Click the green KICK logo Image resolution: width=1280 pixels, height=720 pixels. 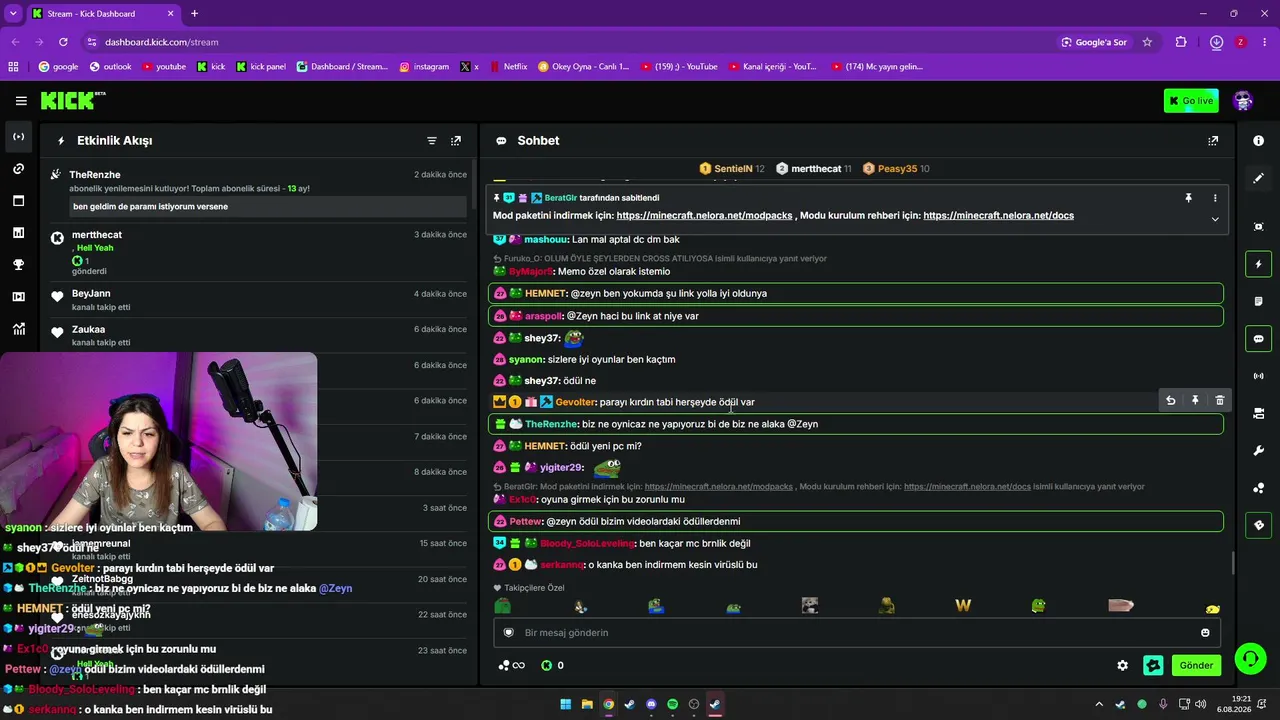click(72, 100)
